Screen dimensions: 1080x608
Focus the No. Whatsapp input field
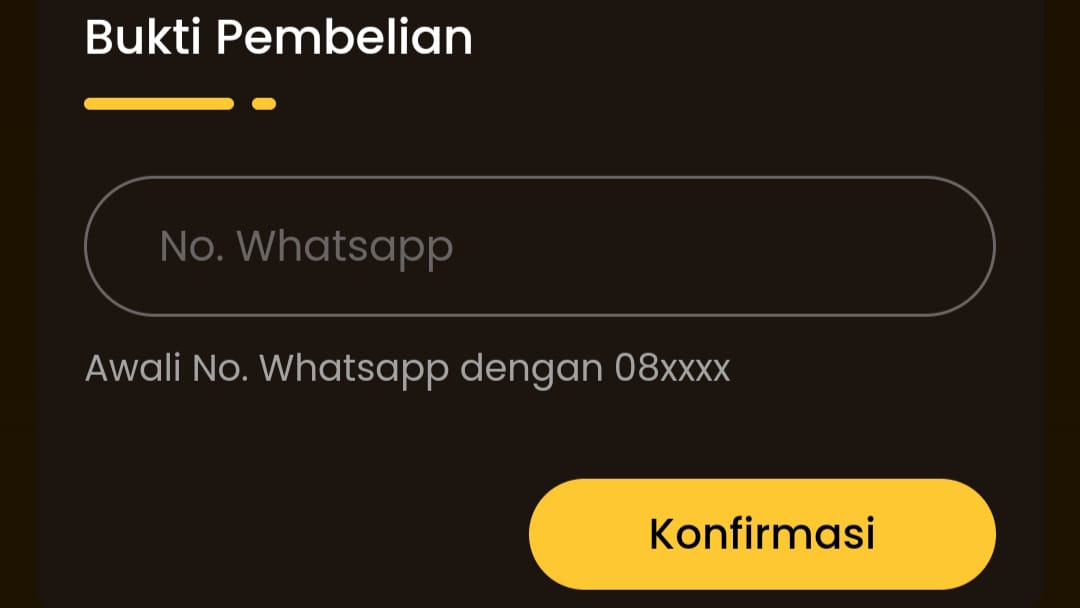(x=539, y=246)
